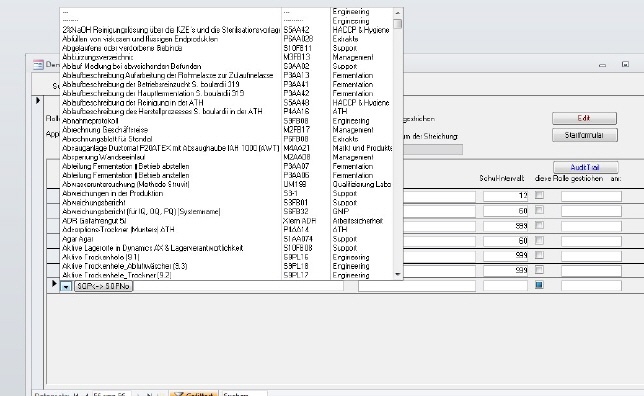Click 'Qualifizierung Labo' department cell
This screenshot has width=644, height=396.
point(361,184)
